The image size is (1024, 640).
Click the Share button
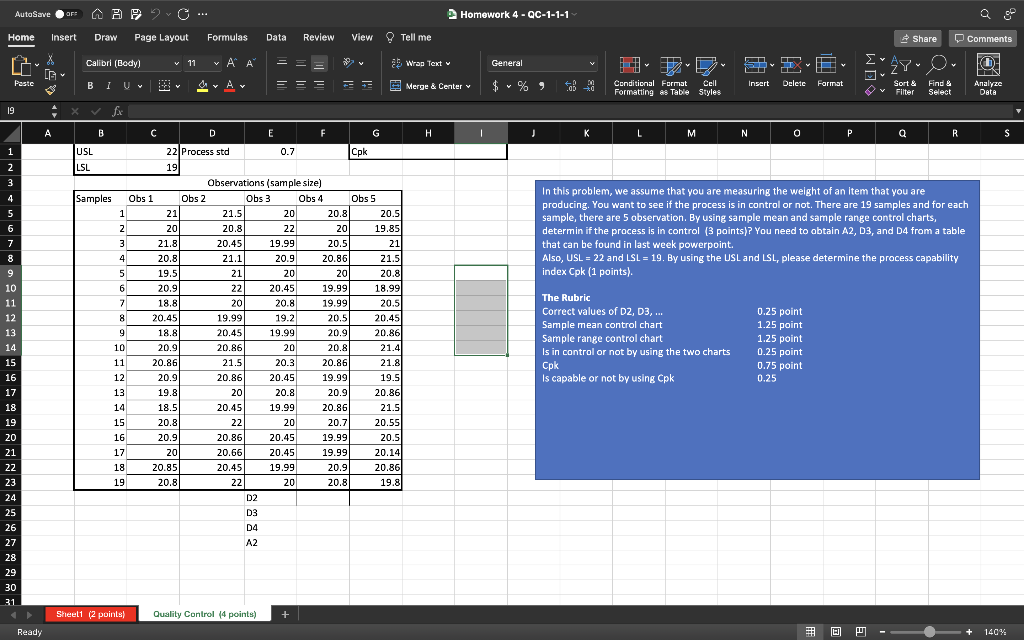coord(917,38)
